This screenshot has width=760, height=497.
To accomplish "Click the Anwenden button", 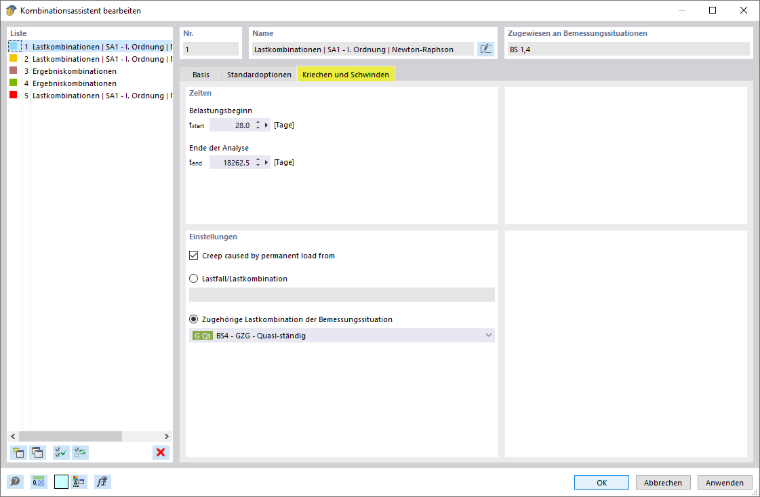I will [725, 482].
